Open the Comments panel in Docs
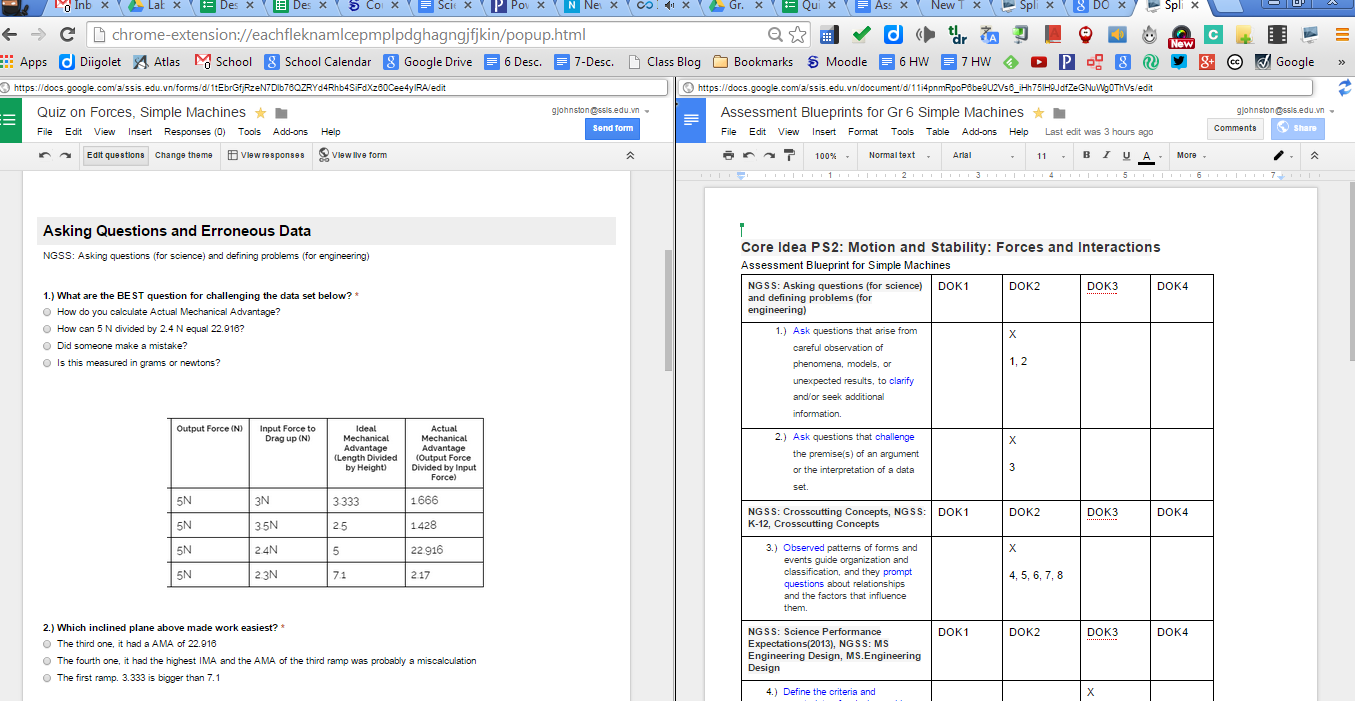This screenshot has width=1355, height=701. [x=1235, y=128]
